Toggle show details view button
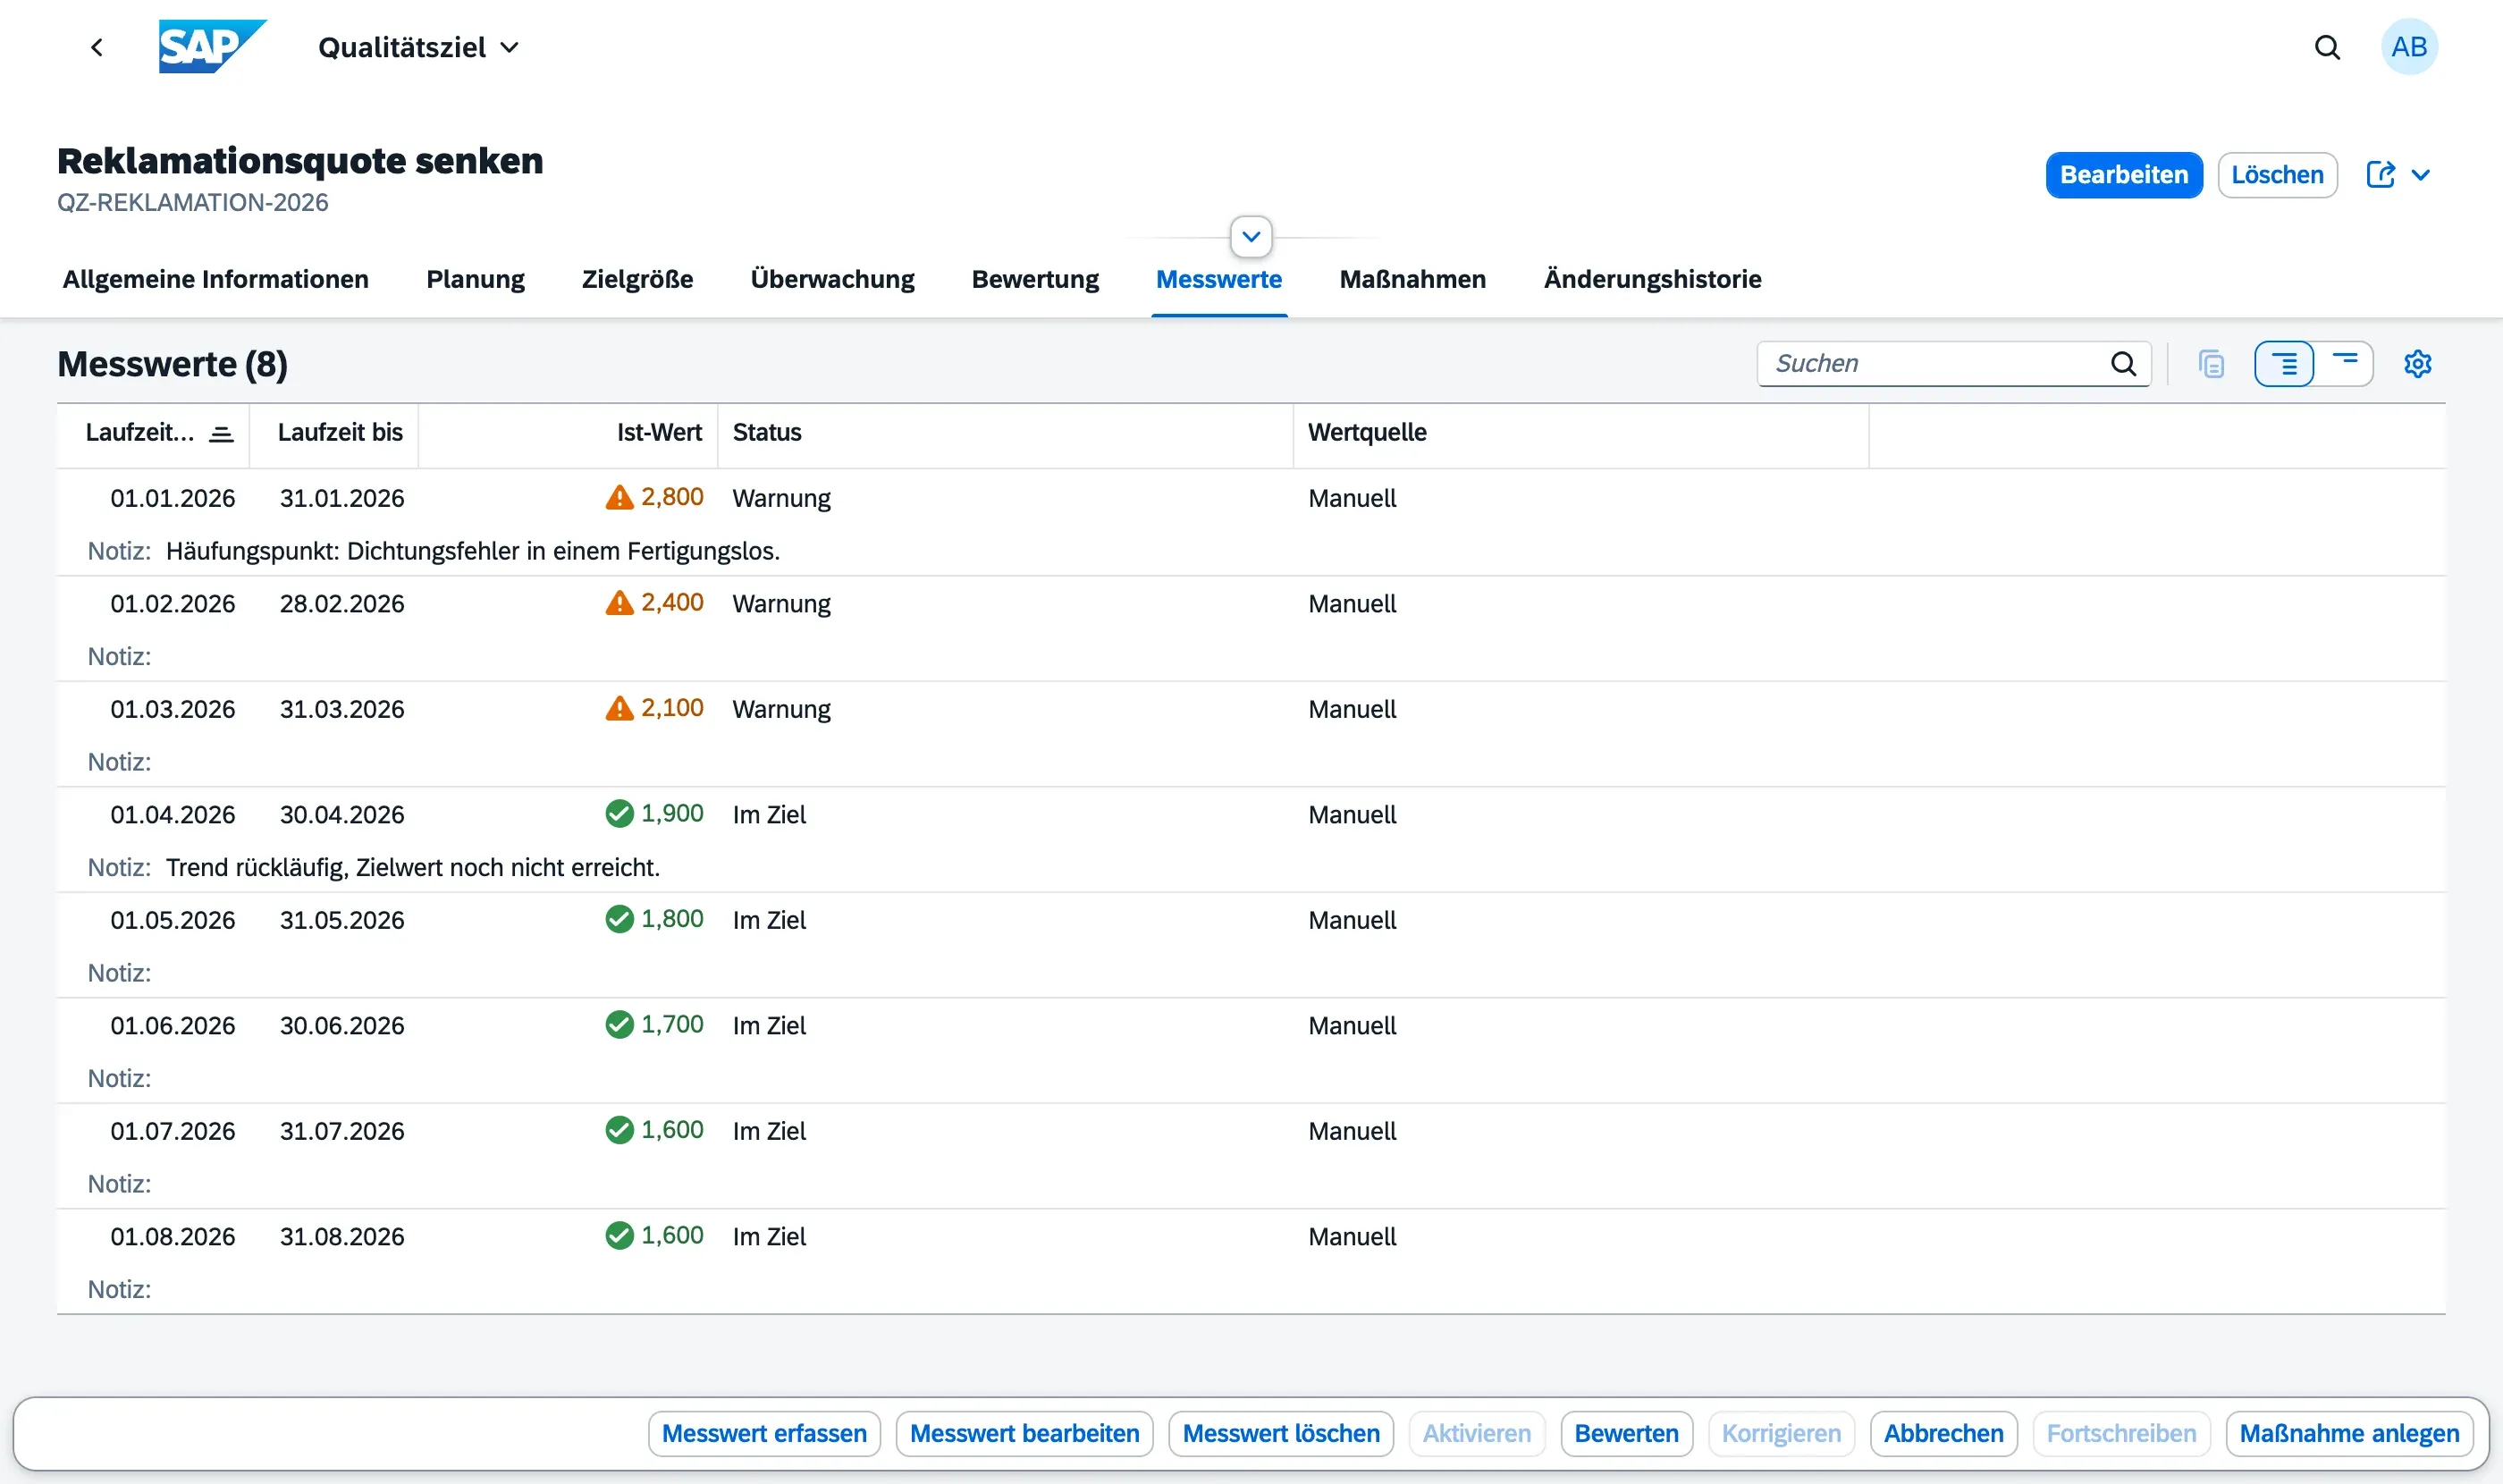 2283,363
